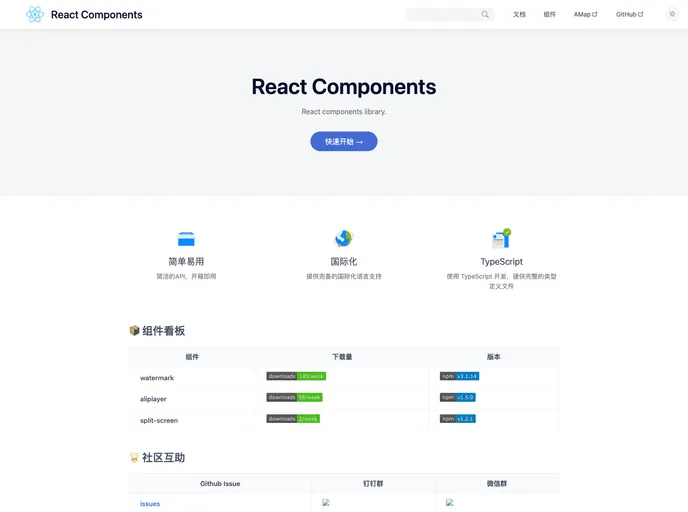
Task: Focus the search input in the header
Action: (x=450, y=14)
